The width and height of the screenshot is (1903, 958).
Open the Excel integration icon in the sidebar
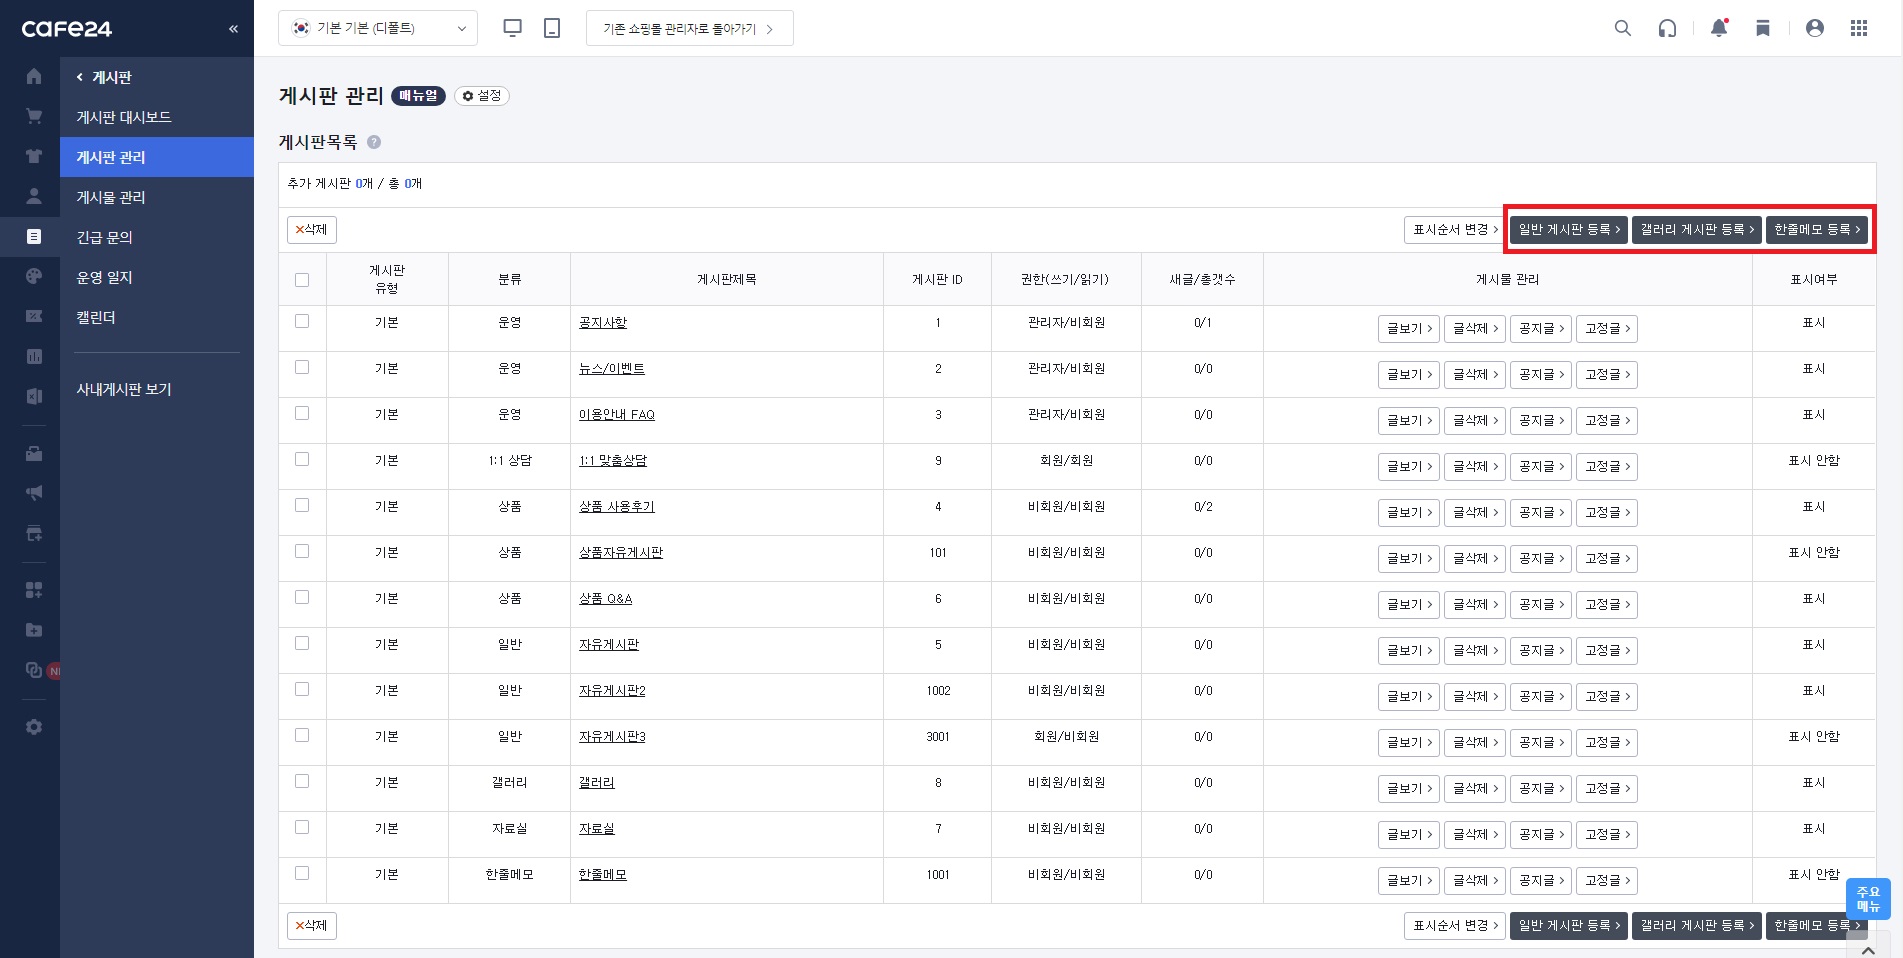coord(34,396)
